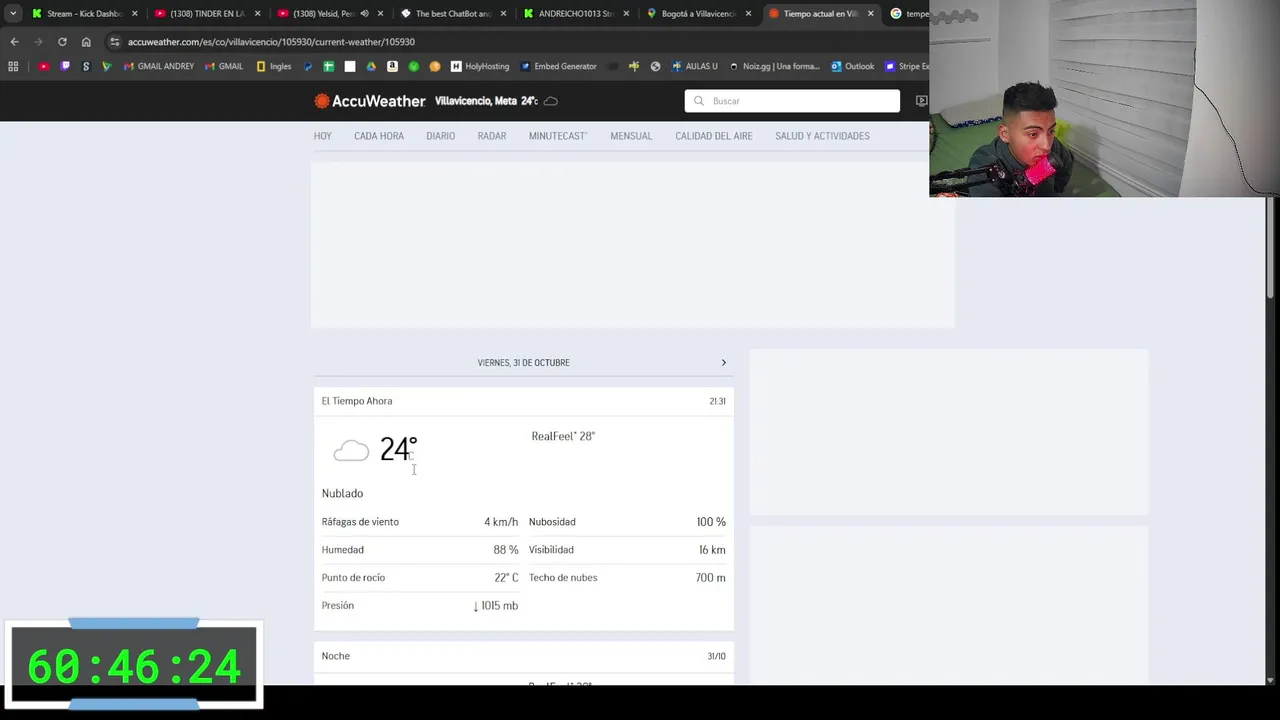Mute the Yelsid tab audio icon

coord(364,14)
